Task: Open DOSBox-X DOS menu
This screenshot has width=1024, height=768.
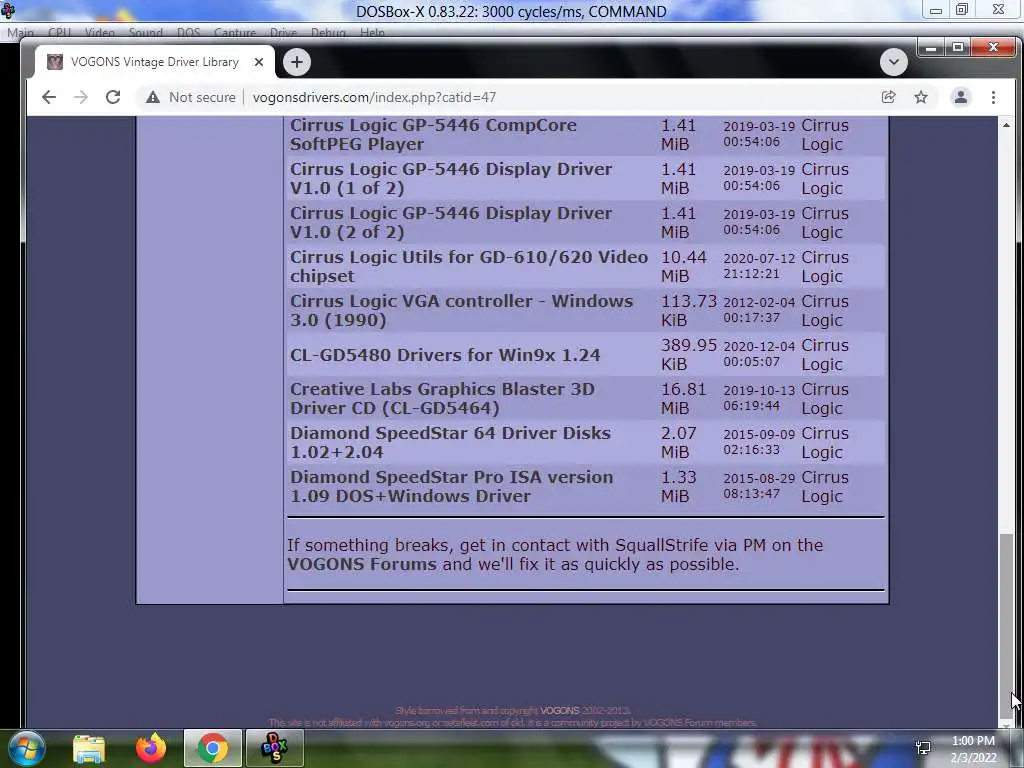Action: (x=189, y=33)
